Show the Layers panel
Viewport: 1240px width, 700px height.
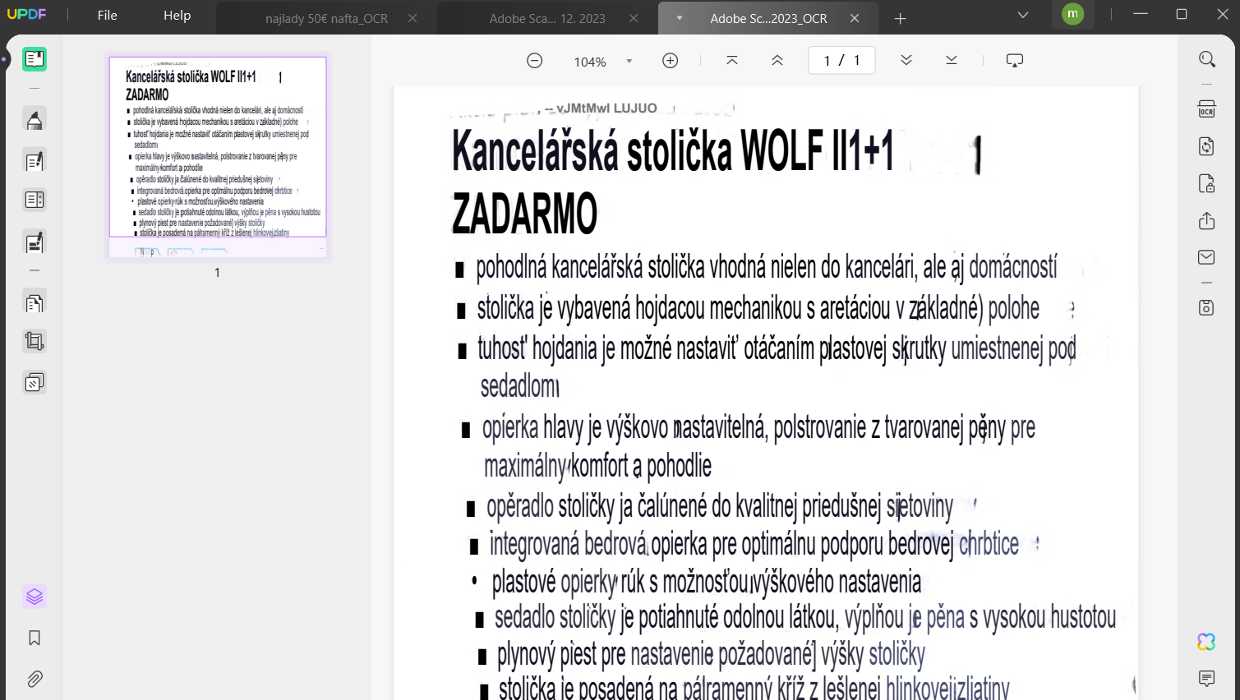[x=34, y=597]
